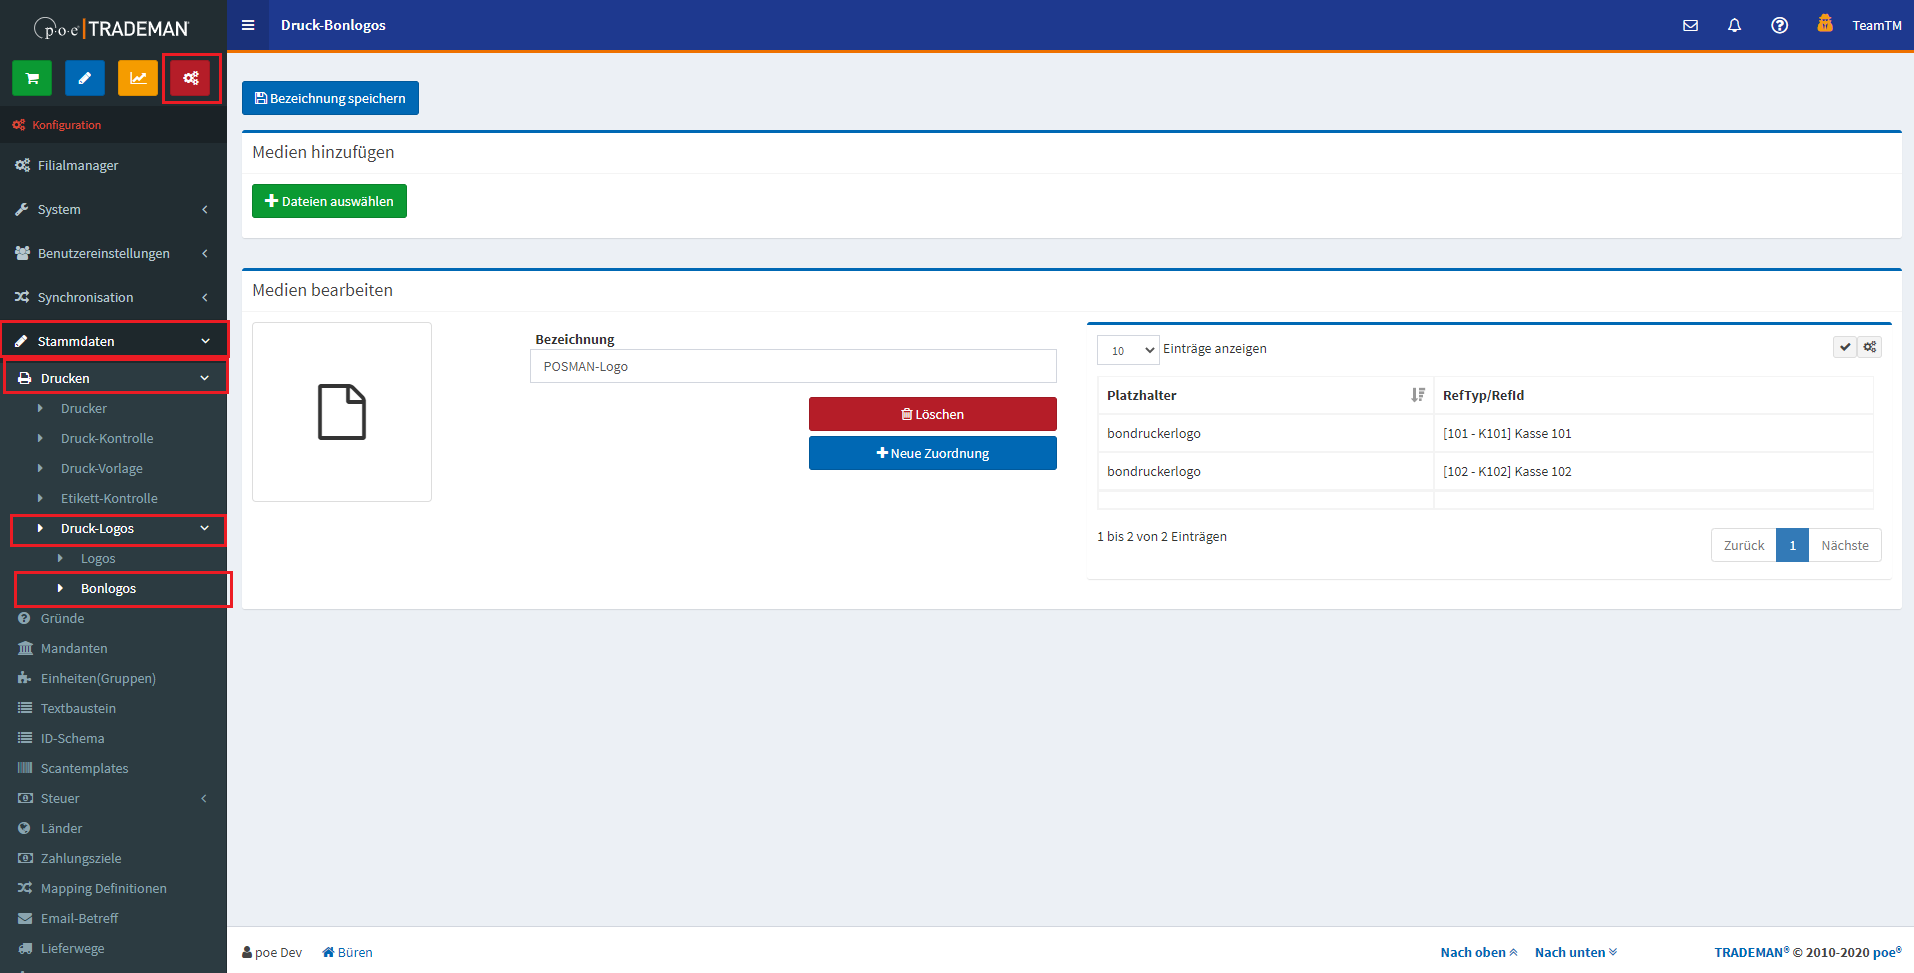The image size is (1914, 973).
Task: Click the checkmark button above table
Action: click(x=1845, y=347)
